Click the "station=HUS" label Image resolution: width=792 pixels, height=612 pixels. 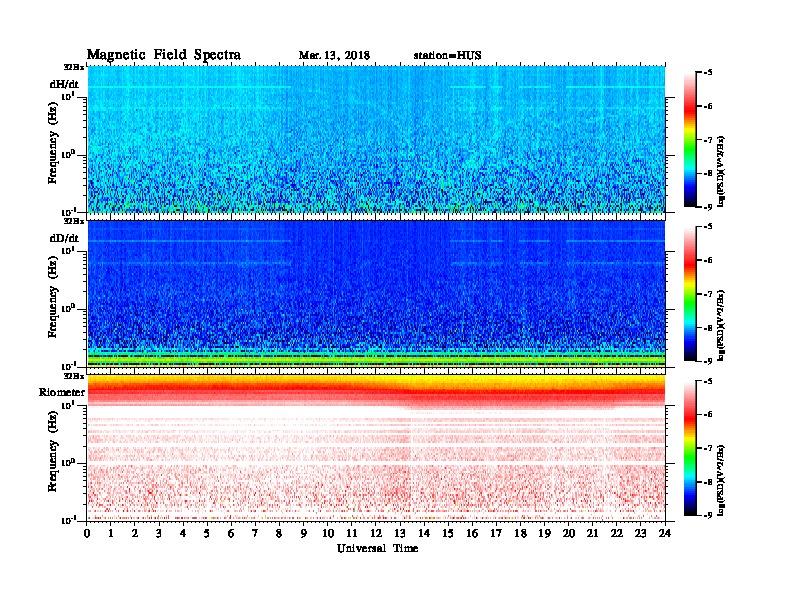point(447,56)
